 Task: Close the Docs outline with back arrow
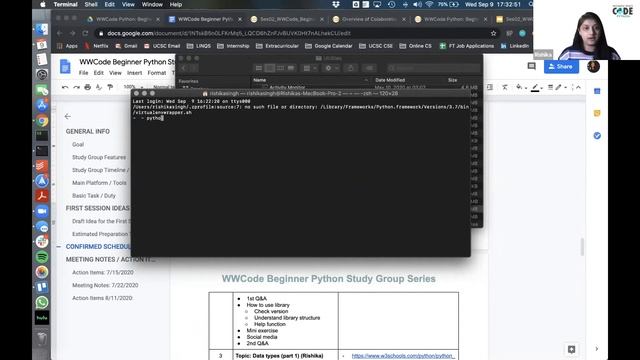tap(68, 117)
